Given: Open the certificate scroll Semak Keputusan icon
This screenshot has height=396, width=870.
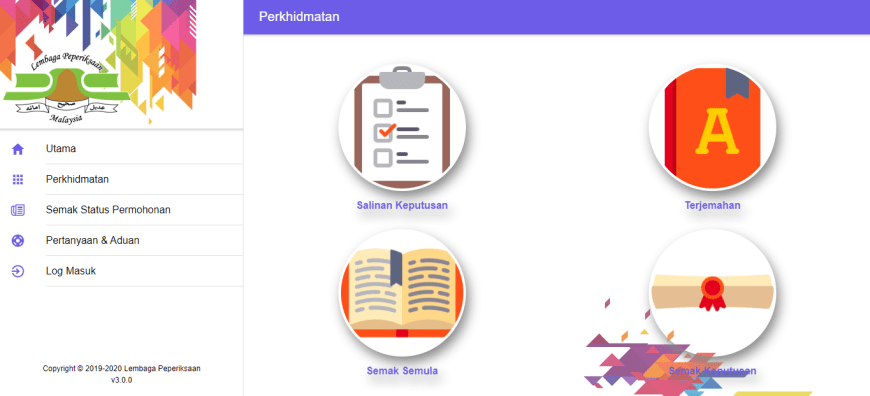Looking at the screenshot, I should pyautogui.click(x=712, y=293).
